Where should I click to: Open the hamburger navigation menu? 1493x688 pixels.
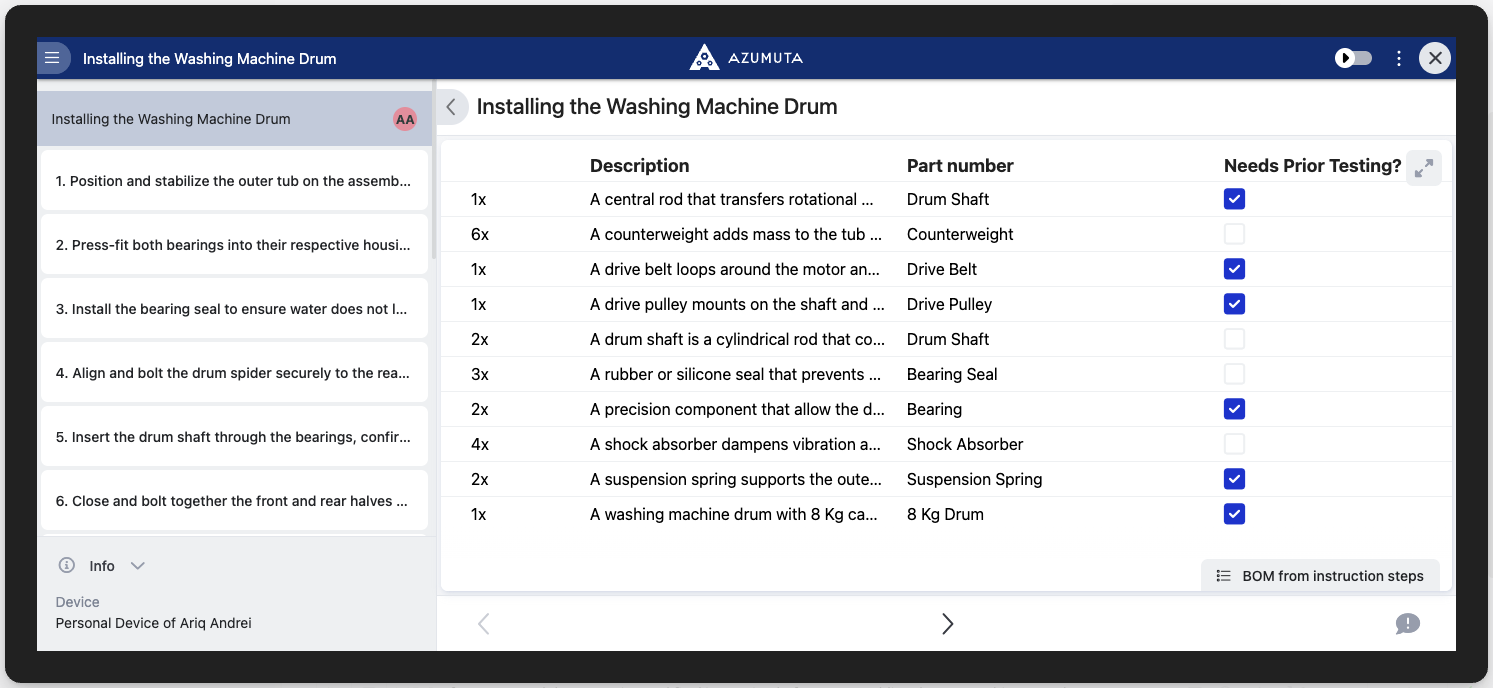click(53, 57)
